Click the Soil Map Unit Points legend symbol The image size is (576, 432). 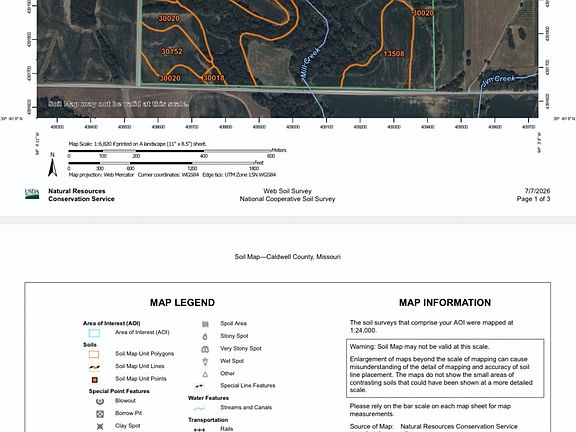point(94,379)
